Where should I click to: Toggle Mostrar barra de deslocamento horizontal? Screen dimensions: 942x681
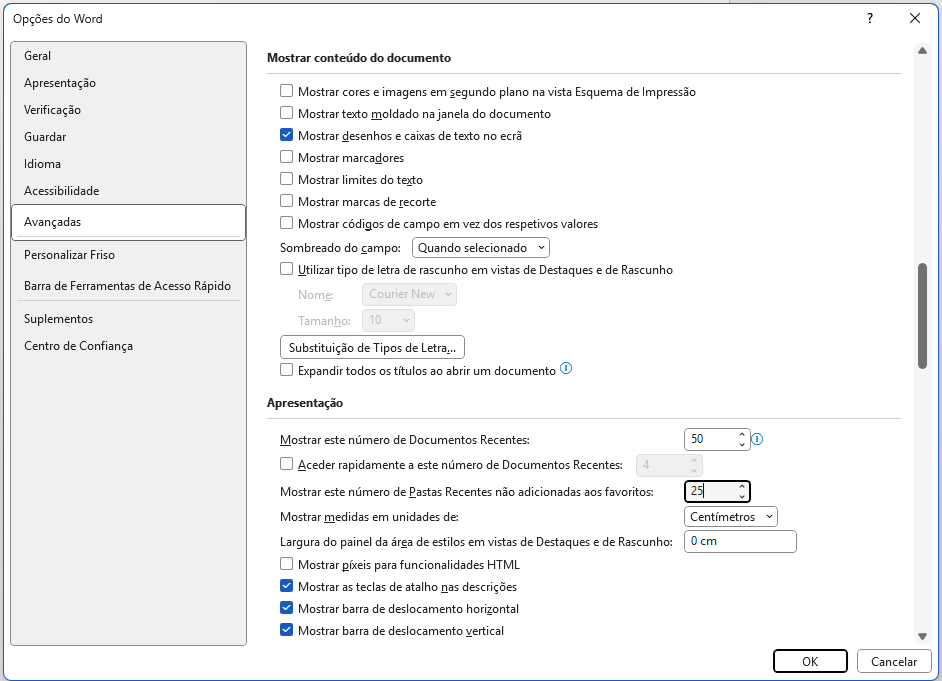[x=287, y=608]
